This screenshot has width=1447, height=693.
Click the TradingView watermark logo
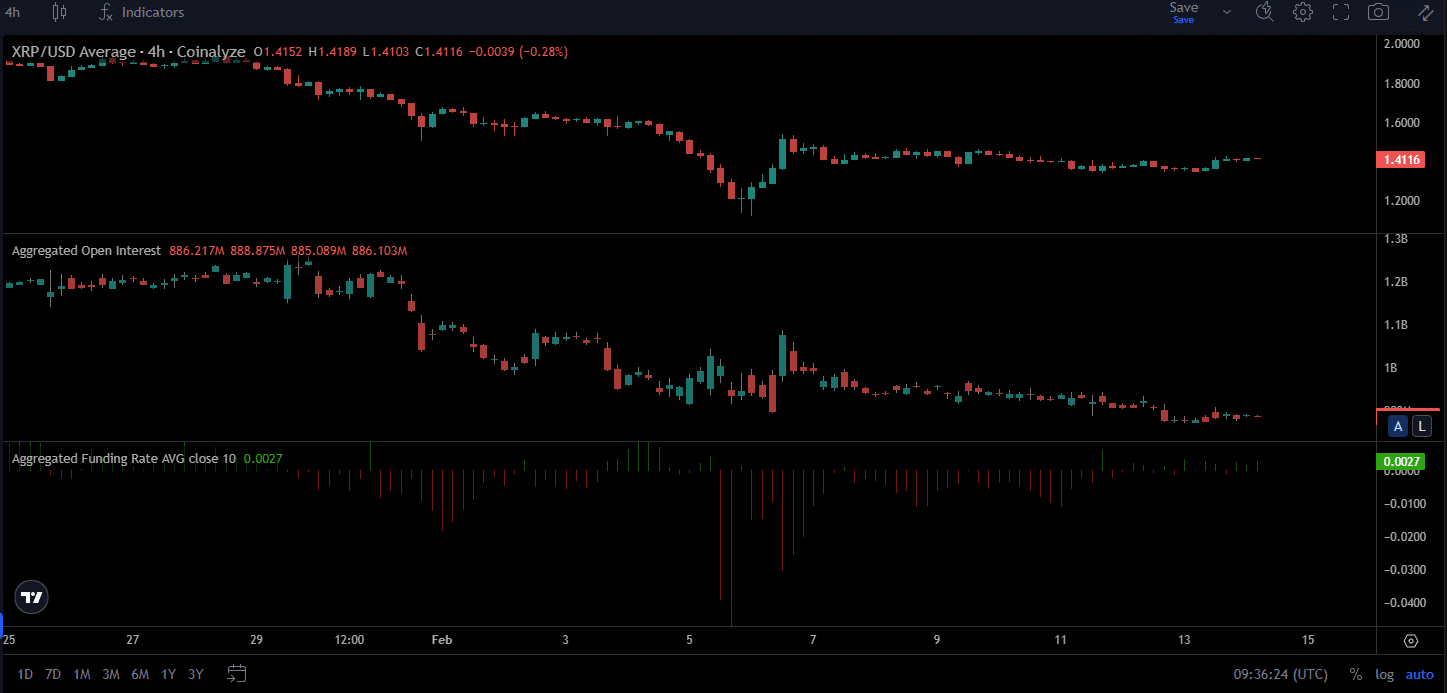point(31,597)
